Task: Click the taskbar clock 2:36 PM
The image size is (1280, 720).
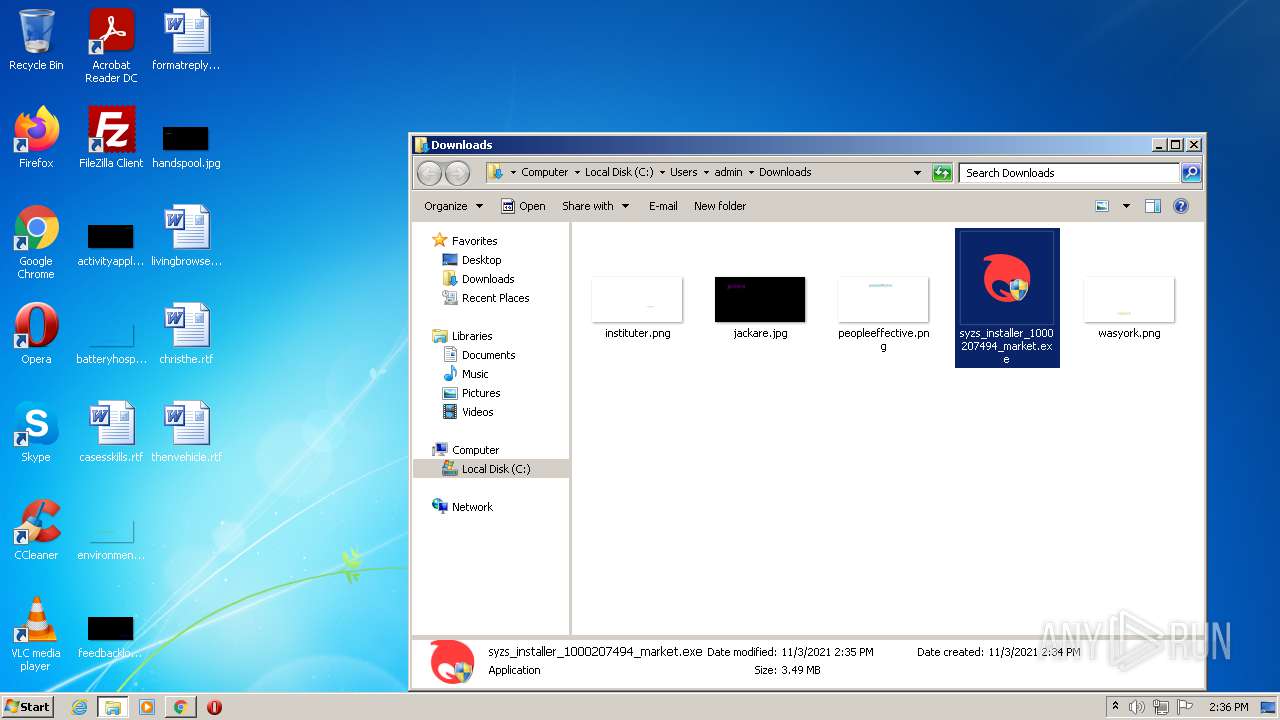Action: pos(1228,707)
